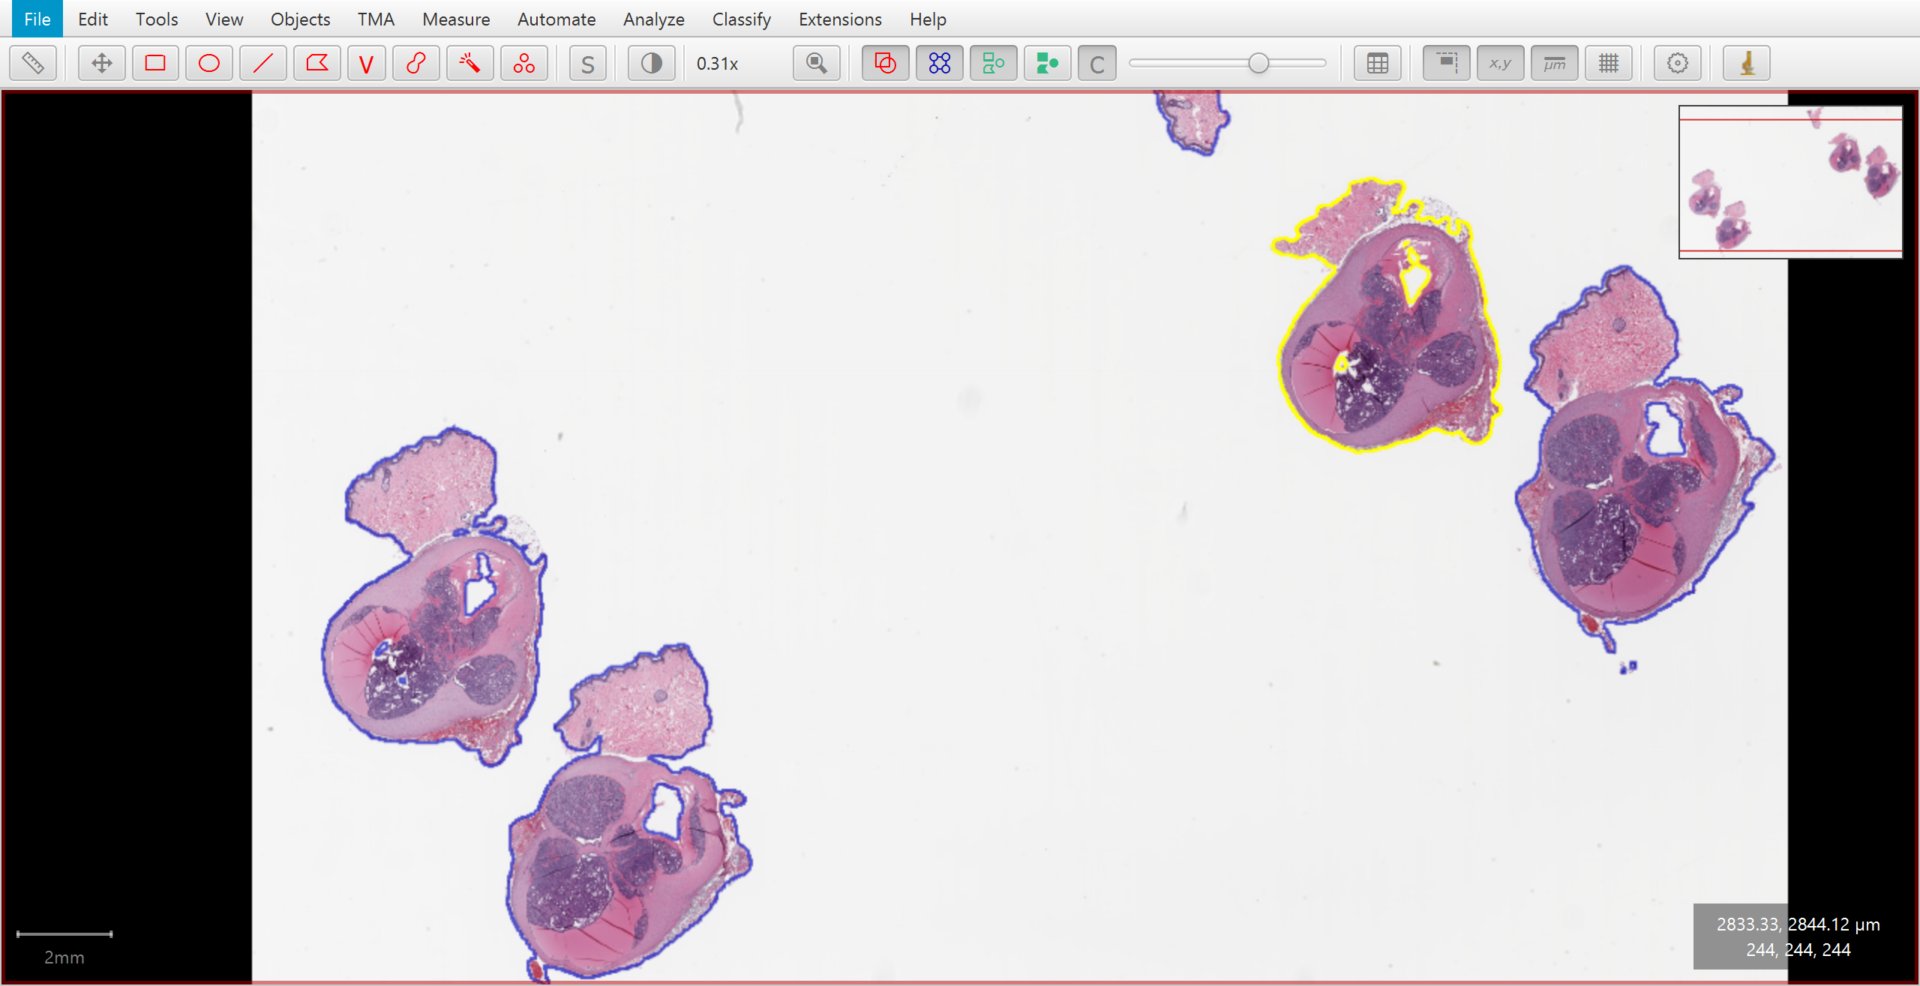Toggle the slide overview display

point(1446,63)
